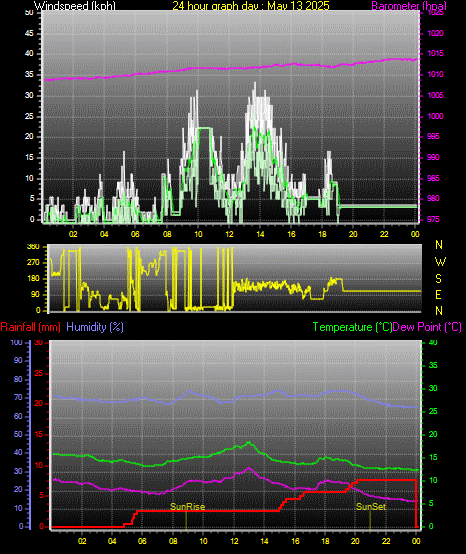Click the graph date title May 13 2025
The width and height of the screenshot is (466, 554).
[x=251, y=5]
